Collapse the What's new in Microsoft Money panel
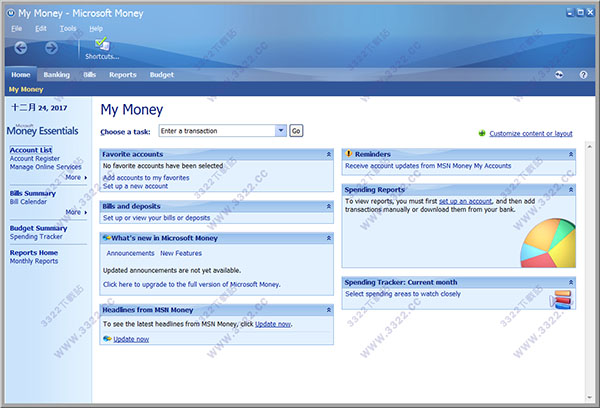The height and width of the screenshot is (408, 600). 328,238
